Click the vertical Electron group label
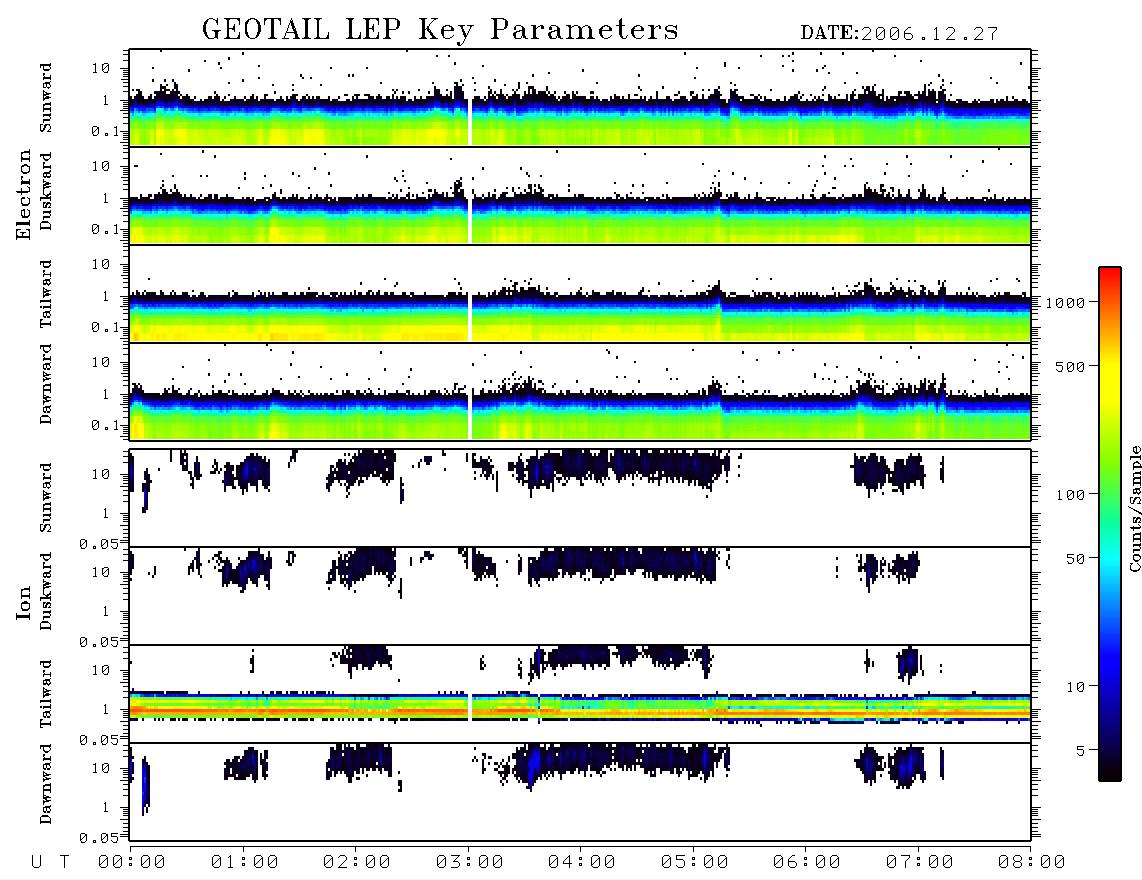This screenshot has width=1142, height=880. pos(23,195)
